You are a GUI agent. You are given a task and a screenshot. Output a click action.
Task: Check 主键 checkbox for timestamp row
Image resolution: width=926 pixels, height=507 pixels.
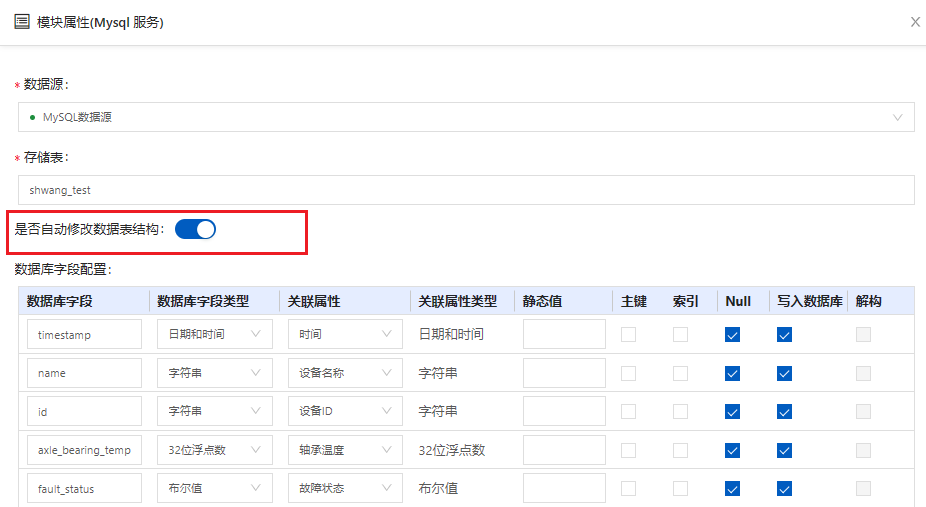(628, 335)
